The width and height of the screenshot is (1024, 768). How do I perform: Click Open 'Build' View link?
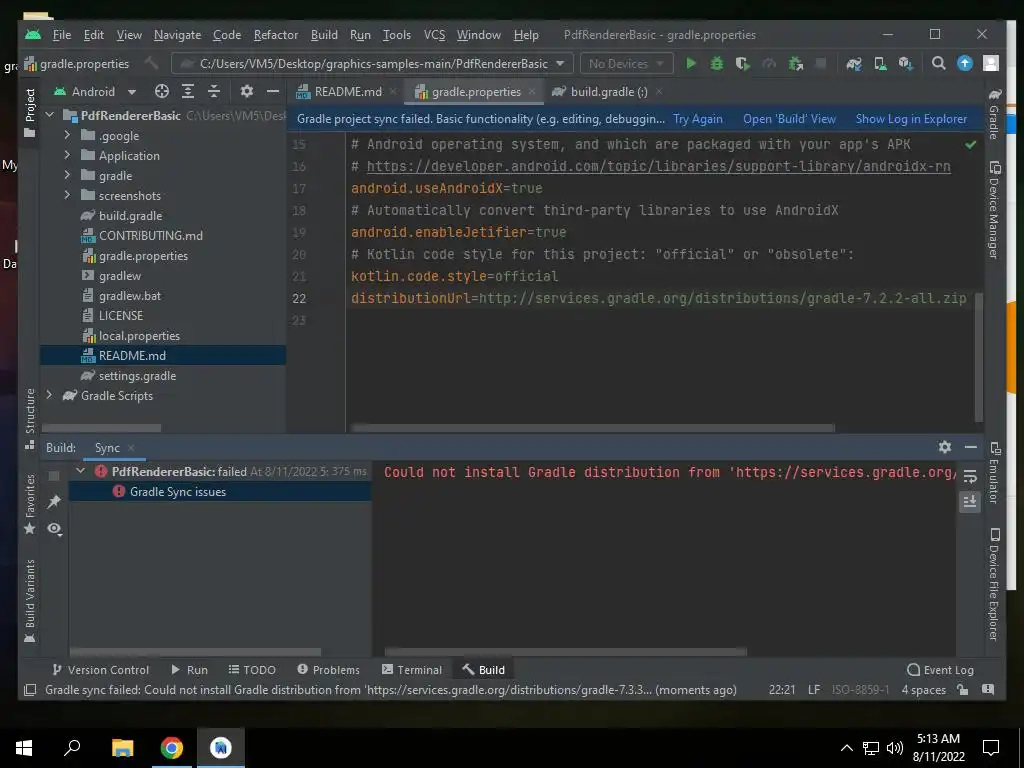[789, 119]
